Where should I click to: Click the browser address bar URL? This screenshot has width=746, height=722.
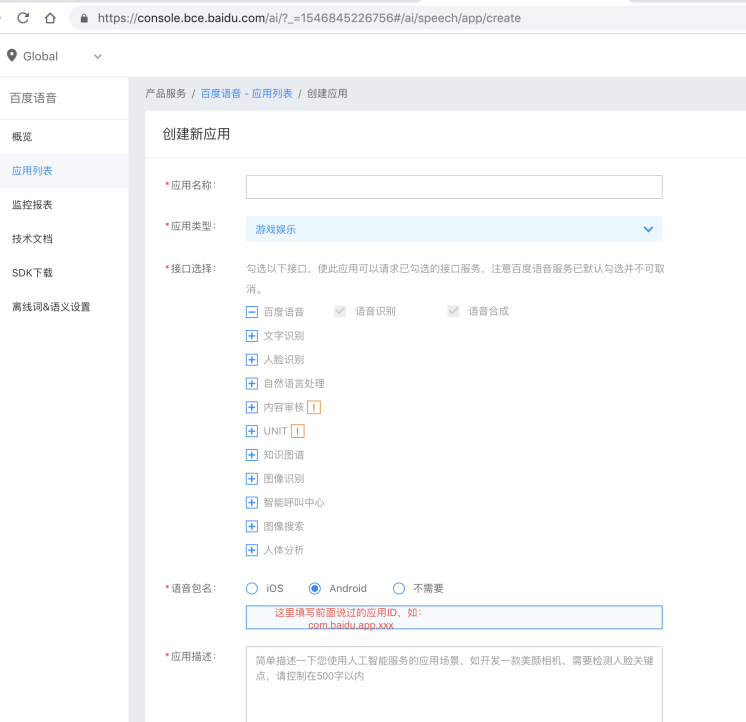(309, 18)
